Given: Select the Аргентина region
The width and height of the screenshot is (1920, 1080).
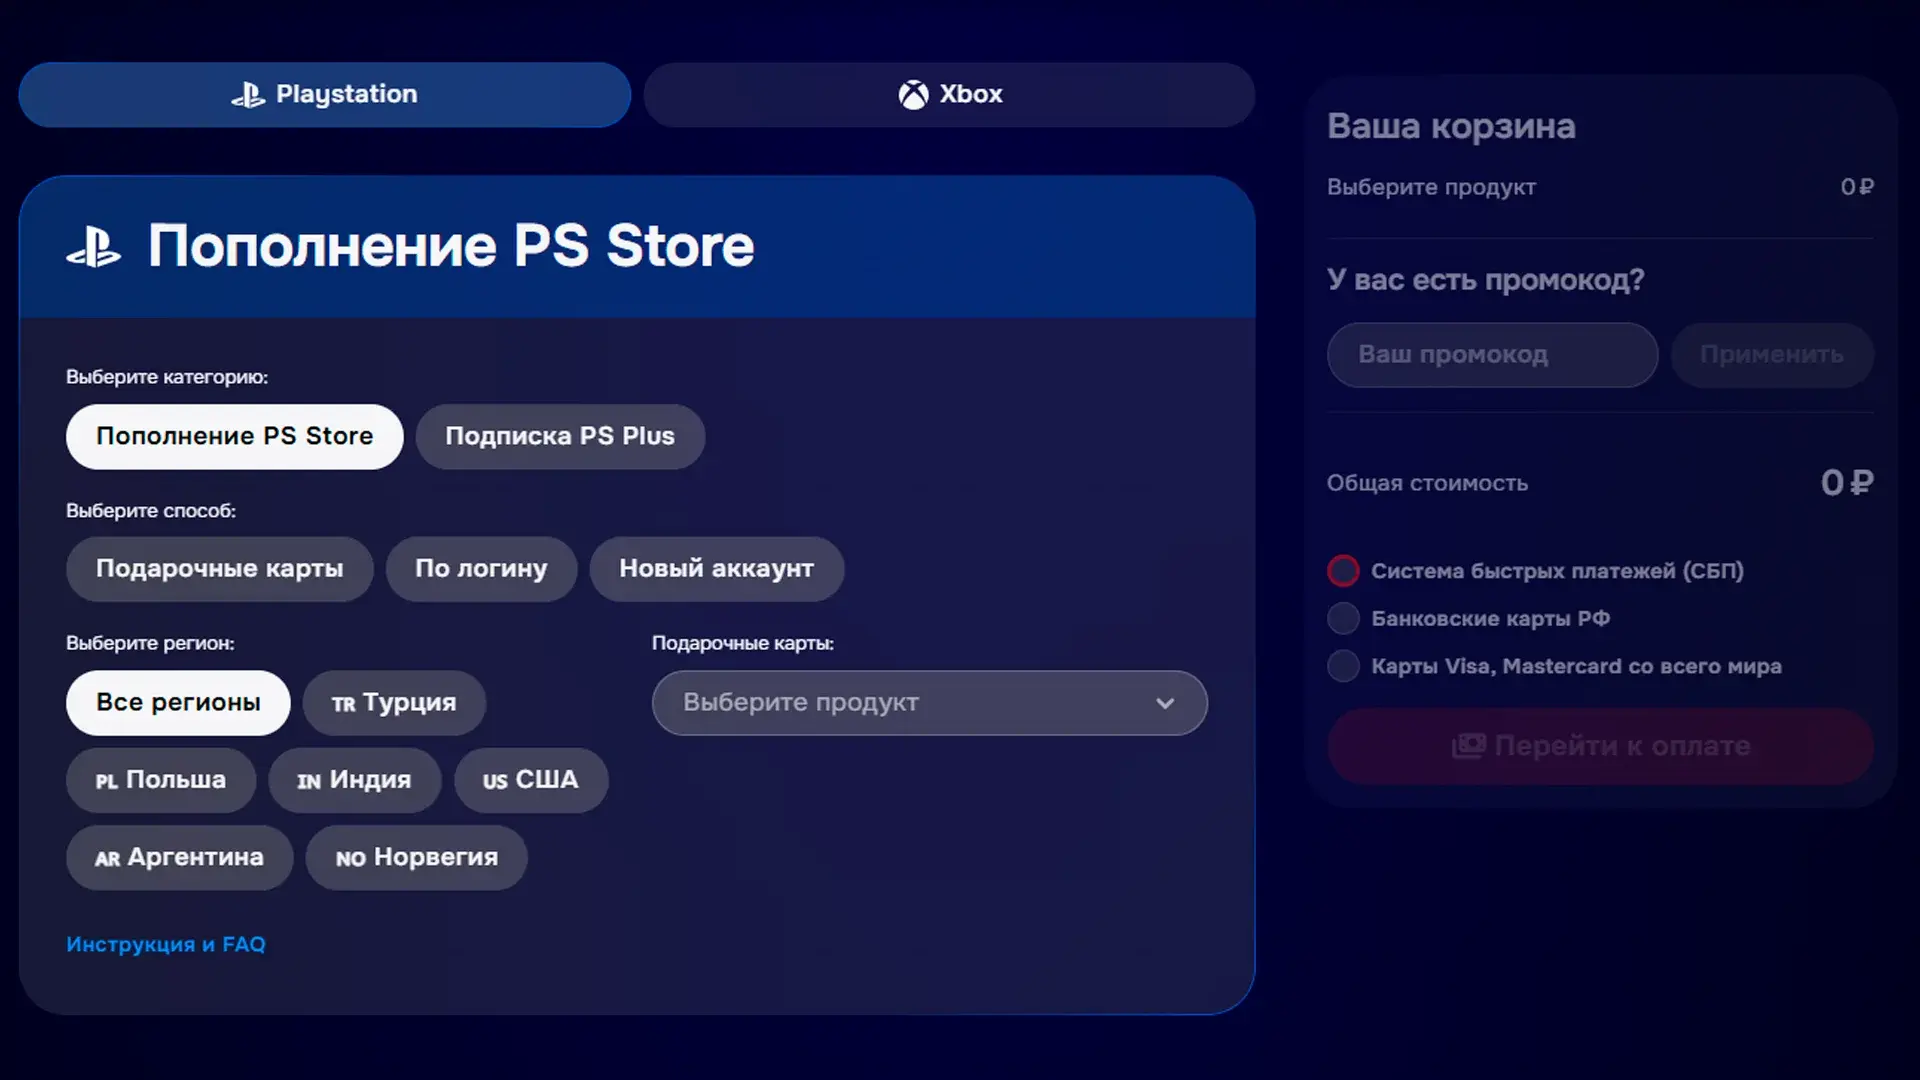Looking at the screenshot, I should pyautogui.click(x=179, y=858).
